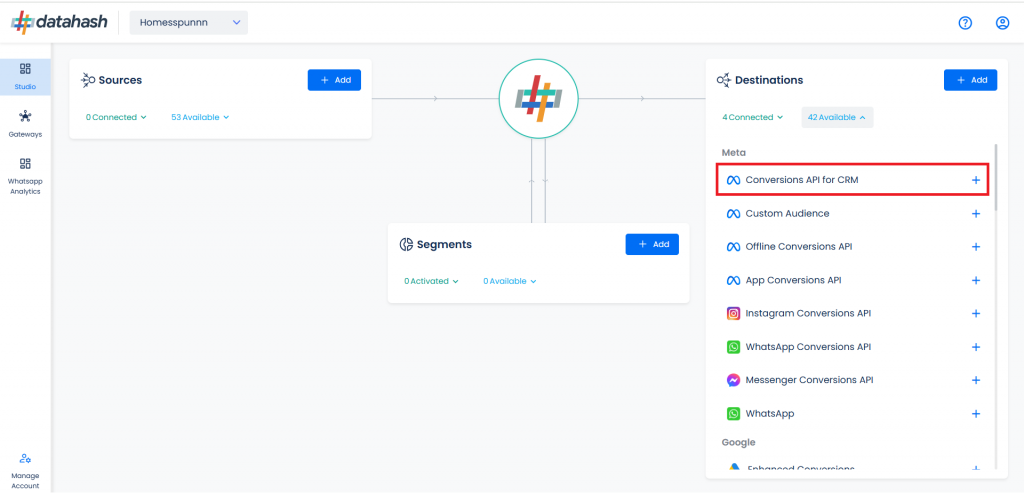Click Meta logo beside Custom Audience
Viewport: 1024px width, 493px height.
(x=733, y=214)
